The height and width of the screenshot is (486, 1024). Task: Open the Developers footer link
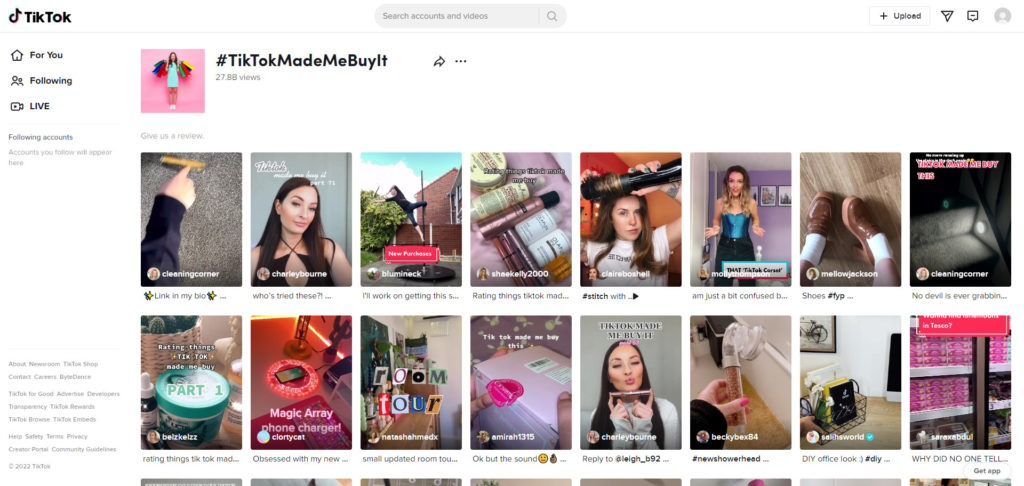pos(103,394)
